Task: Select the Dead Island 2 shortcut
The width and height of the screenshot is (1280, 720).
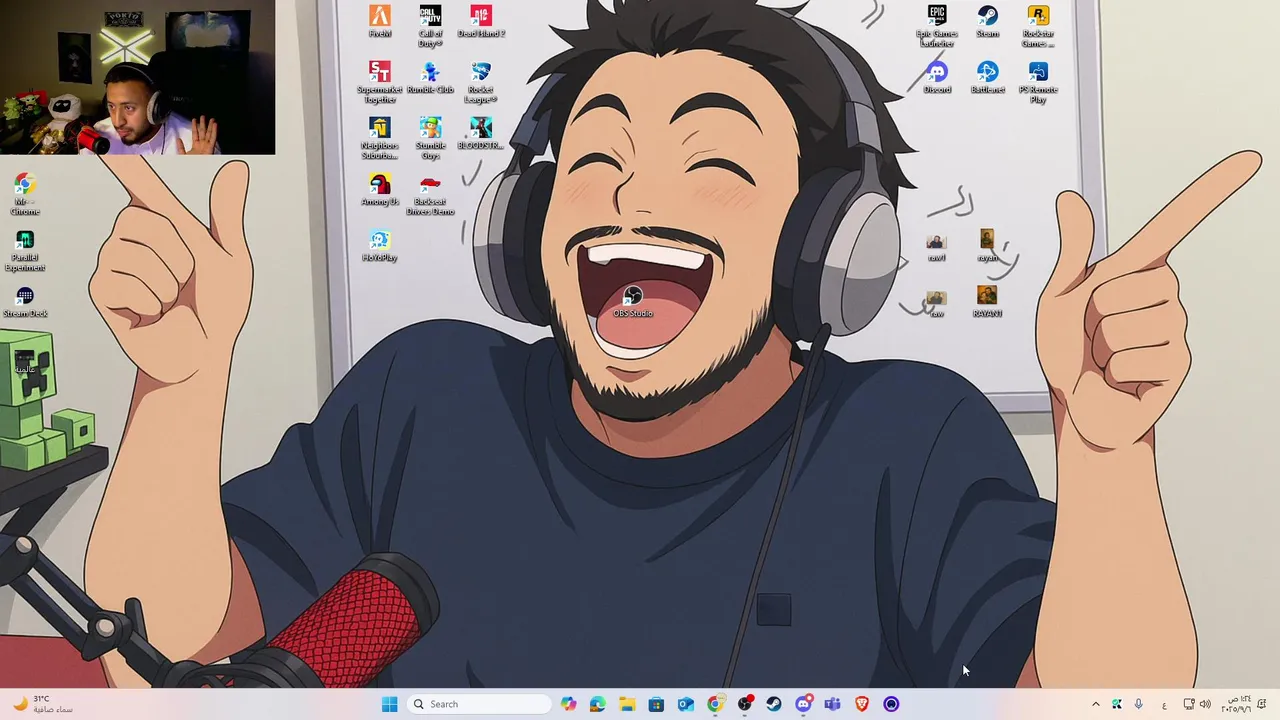Action: (x=481, y=21)
